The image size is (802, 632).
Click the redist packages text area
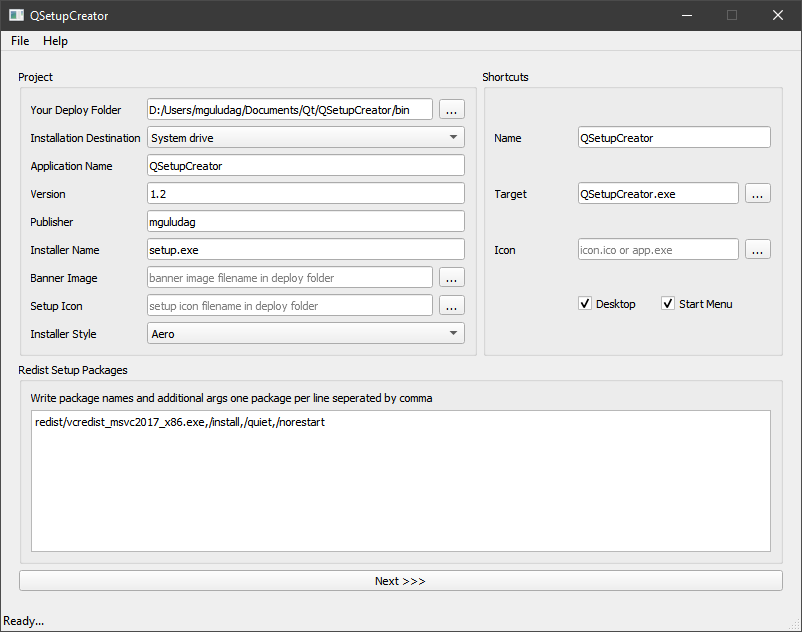tap(400, 481)
